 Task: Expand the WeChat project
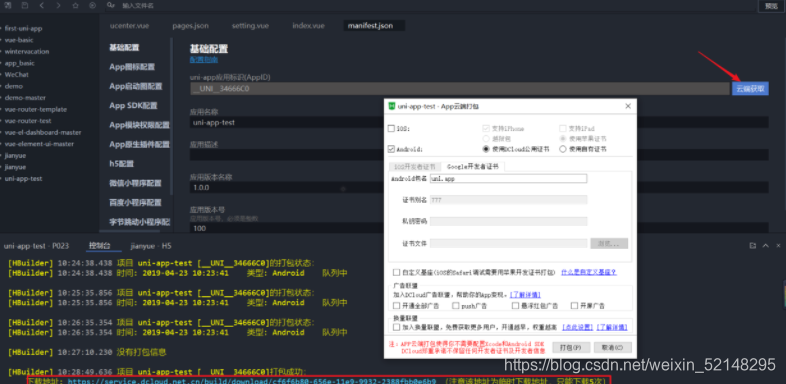[x=2, y=75]
